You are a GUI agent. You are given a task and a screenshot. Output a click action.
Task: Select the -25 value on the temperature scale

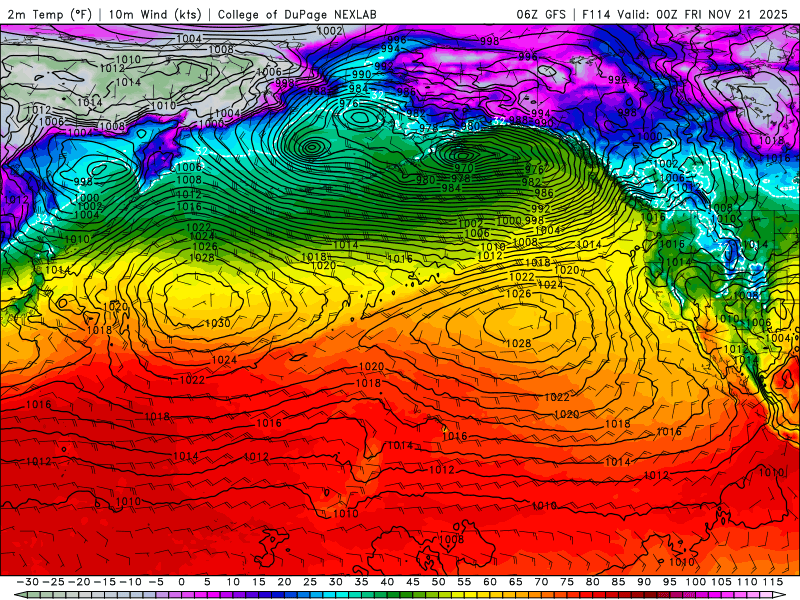(54, 582)
